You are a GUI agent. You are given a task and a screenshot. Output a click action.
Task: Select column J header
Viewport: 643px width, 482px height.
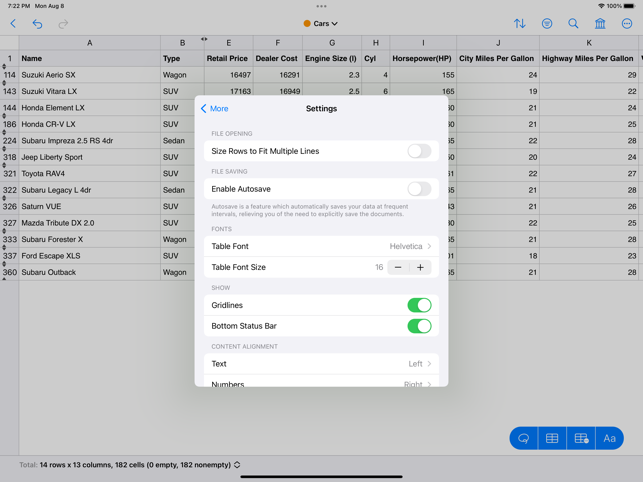[x=498, y=43]
